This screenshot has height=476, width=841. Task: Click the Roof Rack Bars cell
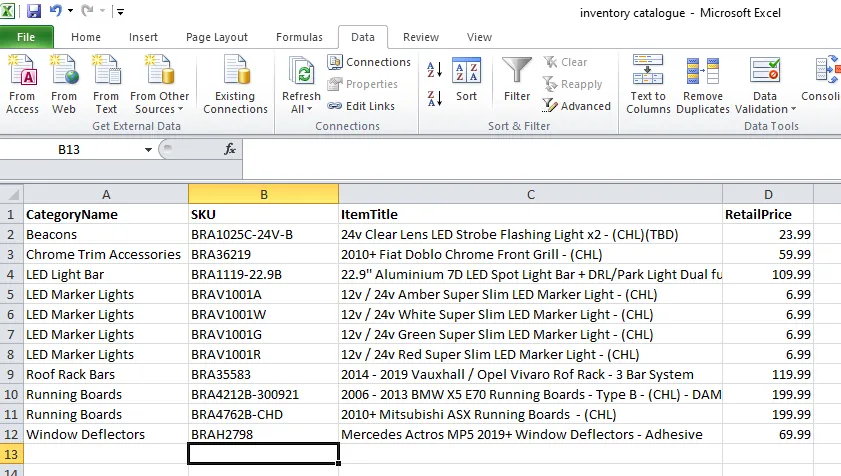pyautogui.click(x=106, y=375)
